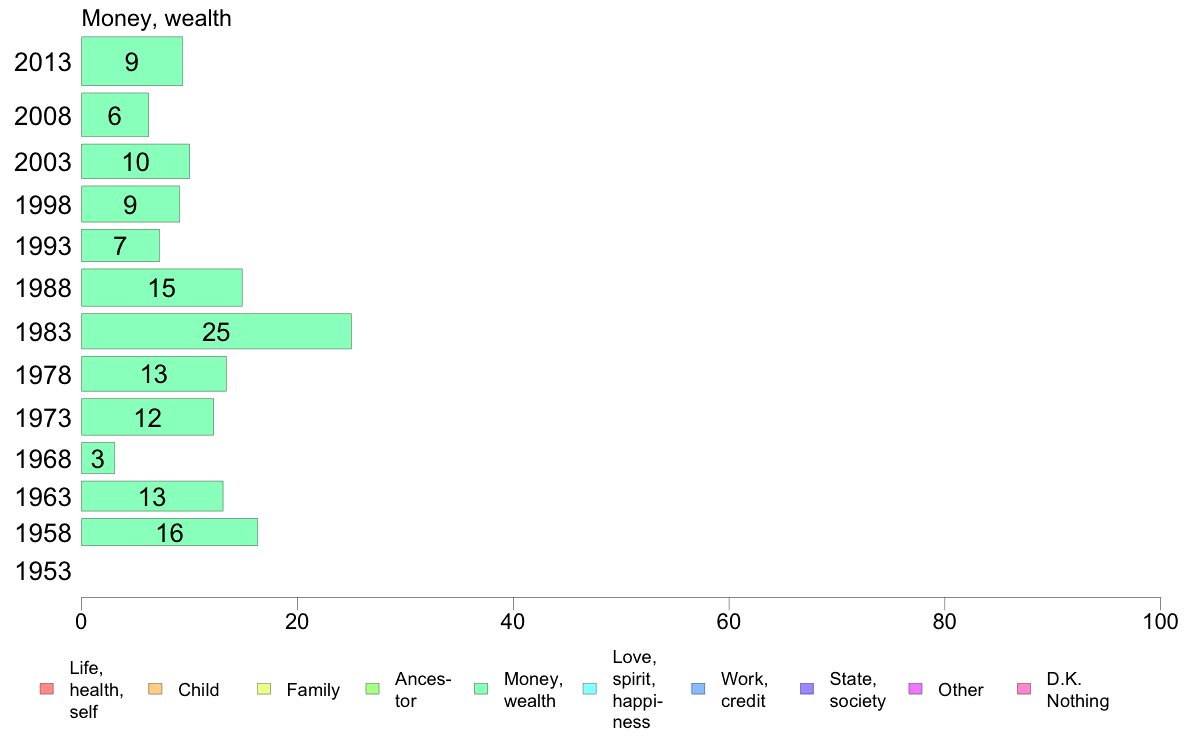Click the Life, health, self legend swatch

point(47,689)
